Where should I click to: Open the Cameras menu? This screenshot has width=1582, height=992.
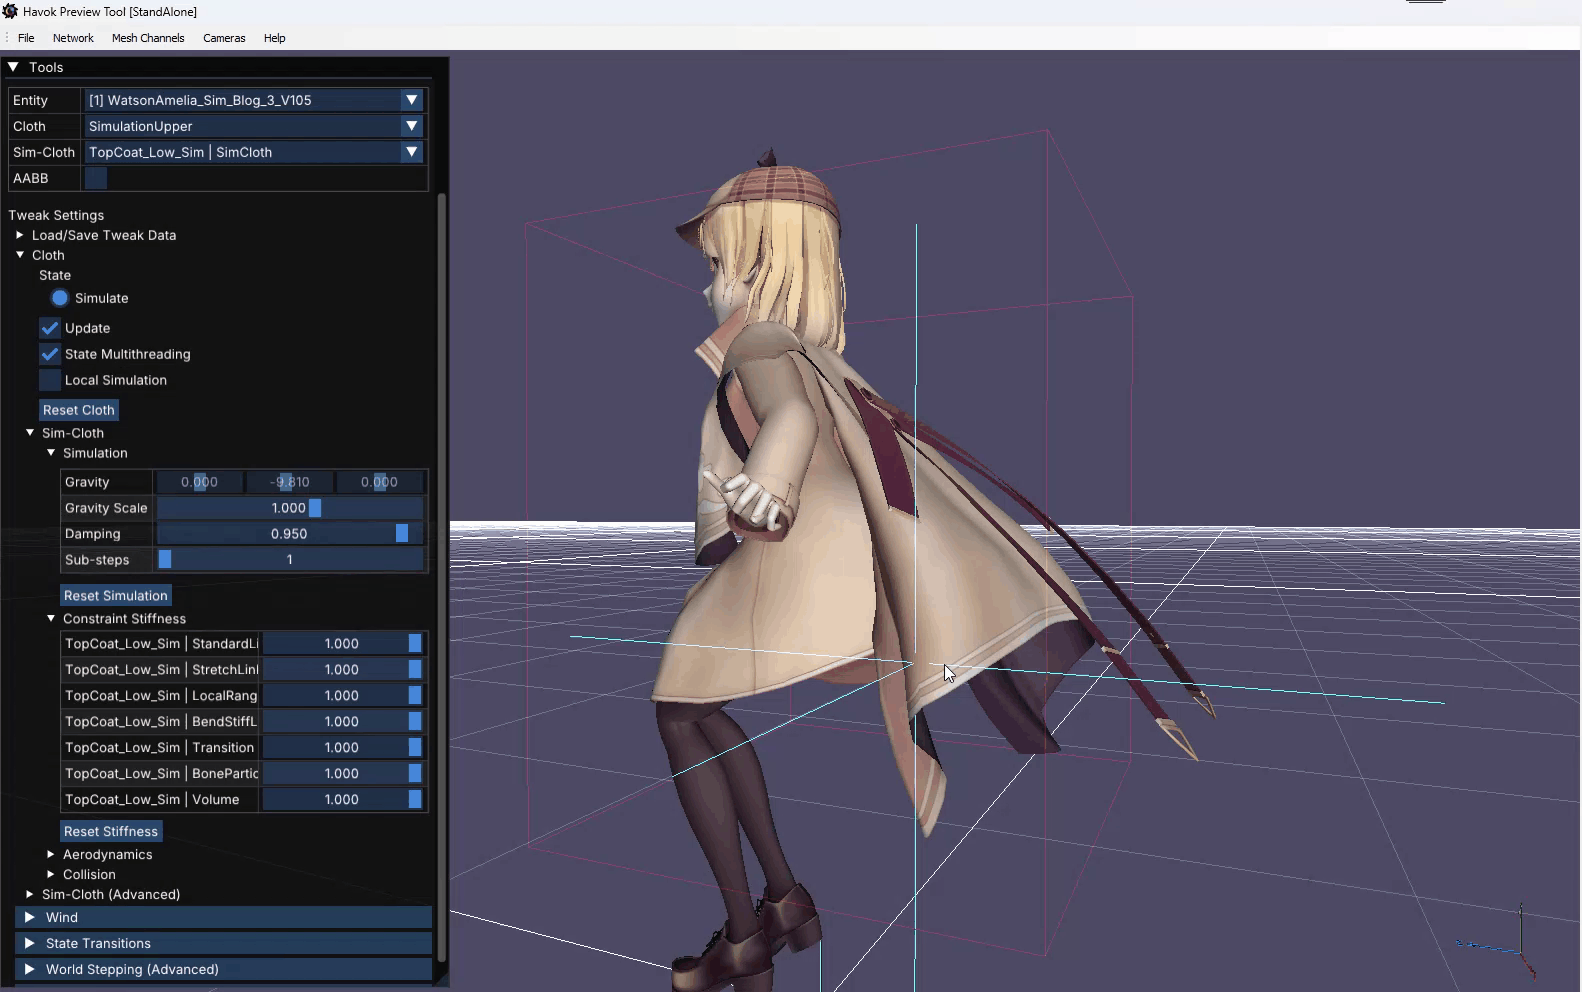[x=224, y=38]
